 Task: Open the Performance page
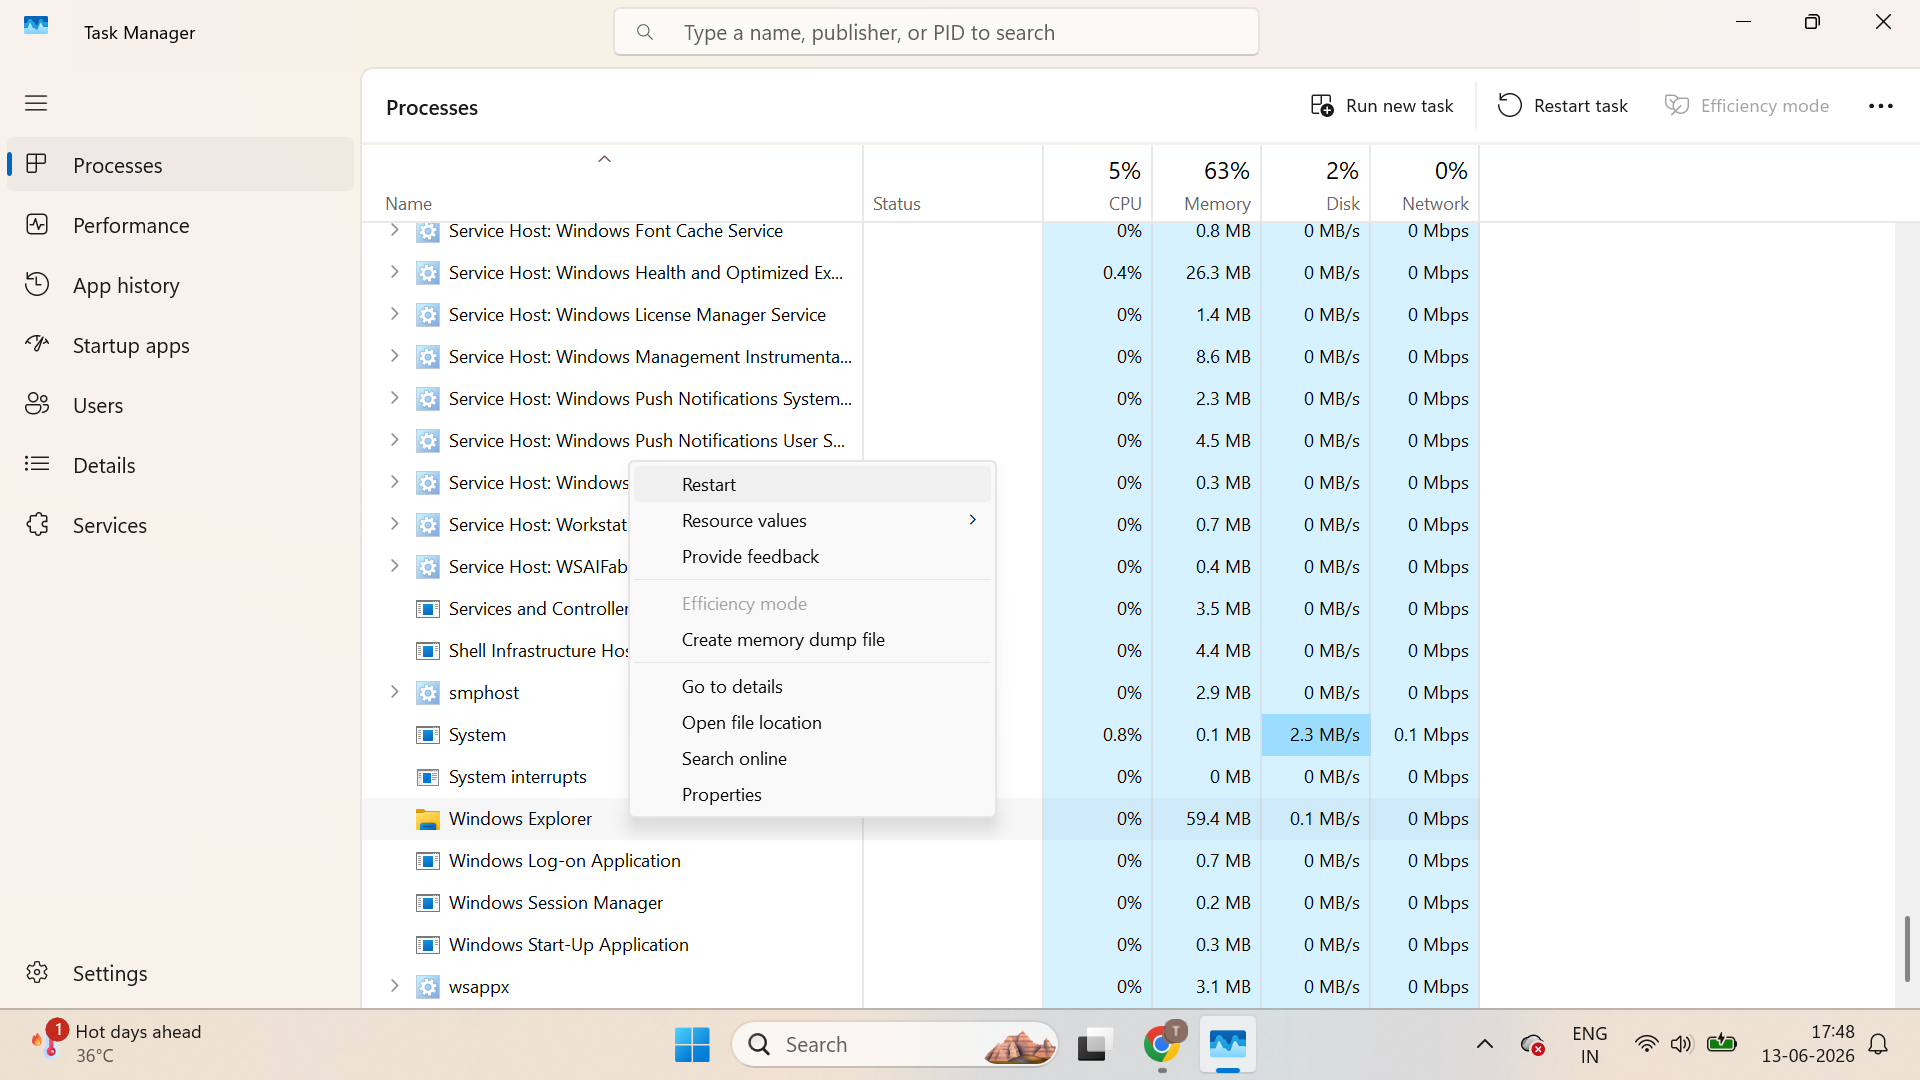click(181, 225)
